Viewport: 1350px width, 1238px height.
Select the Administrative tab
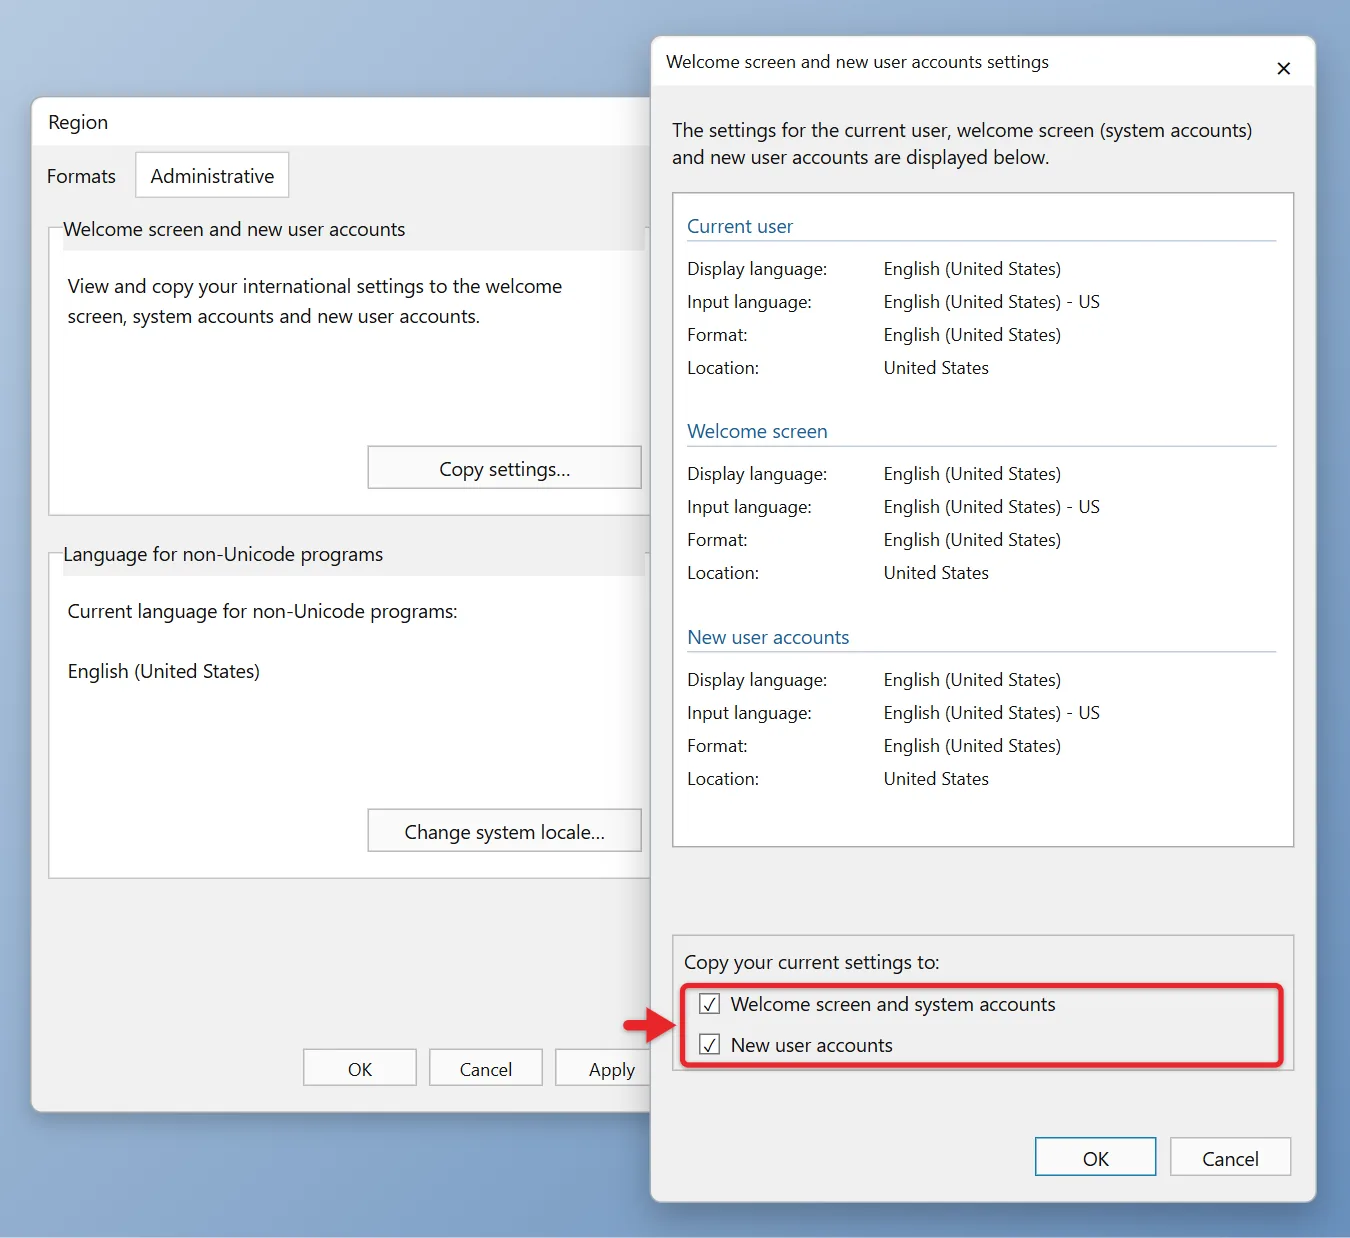212,176
